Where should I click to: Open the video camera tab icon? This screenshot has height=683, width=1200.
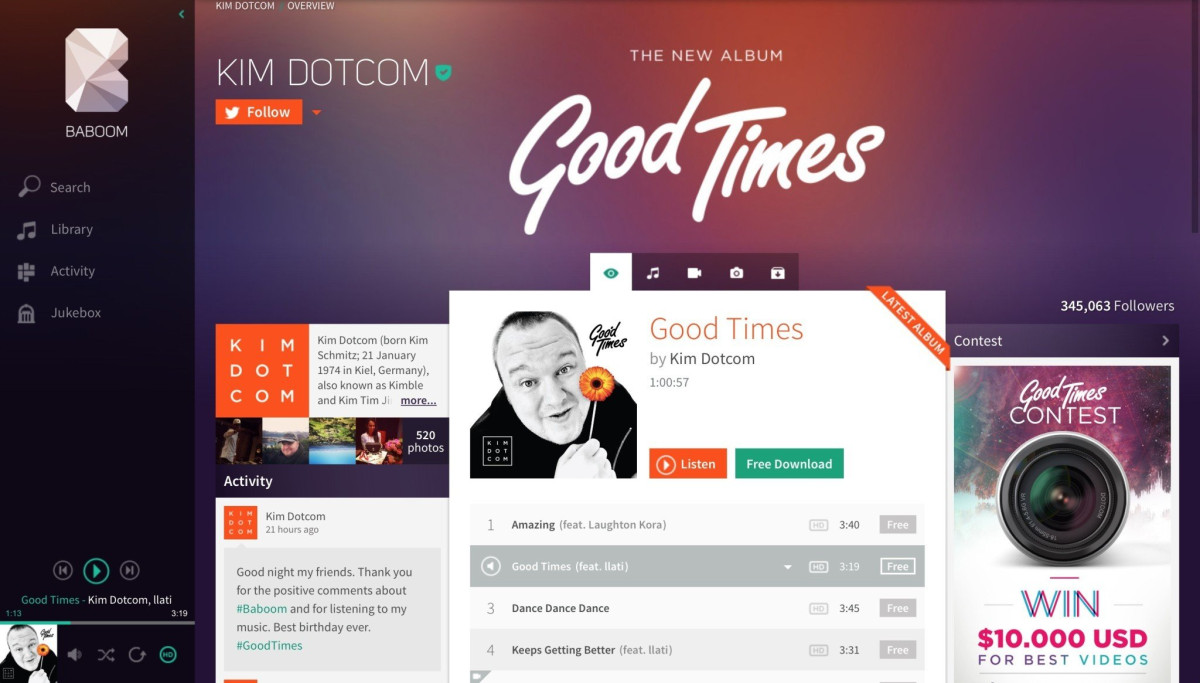pyautogui.click(x=694, y=273)
